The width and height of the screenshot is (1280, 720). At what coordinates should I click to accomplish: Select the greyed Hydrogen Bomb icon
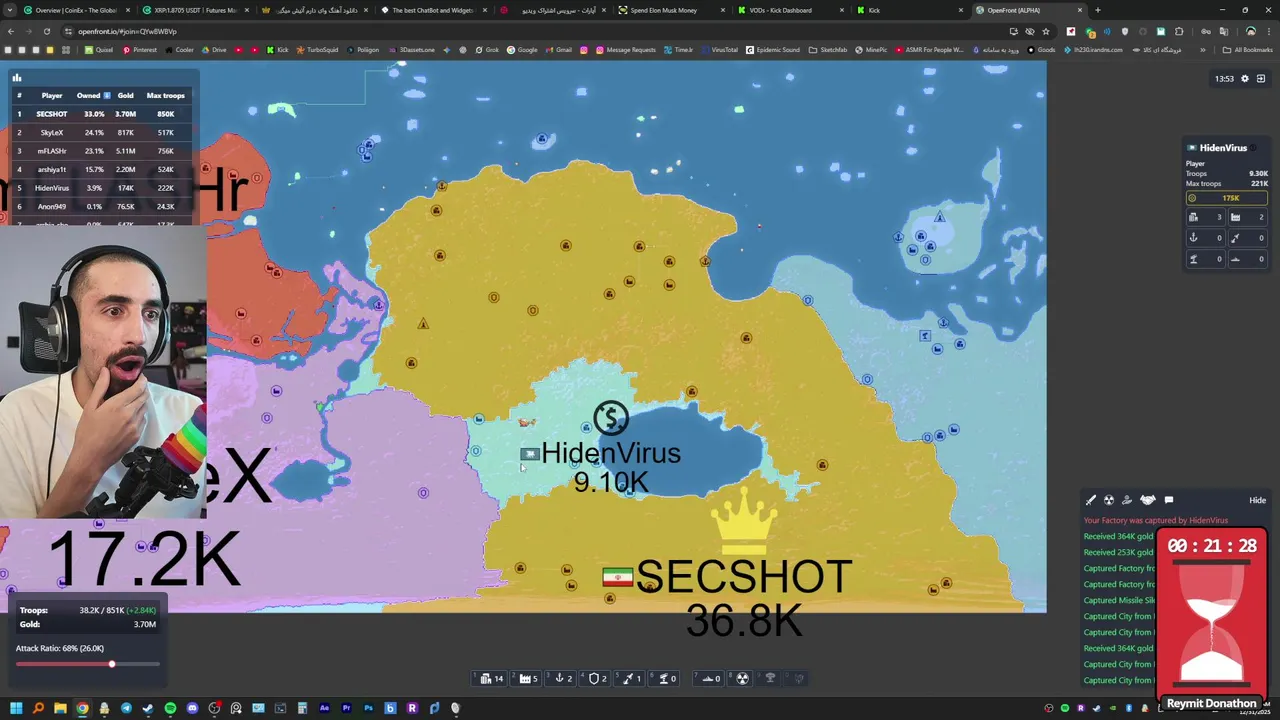pos(770,678)
